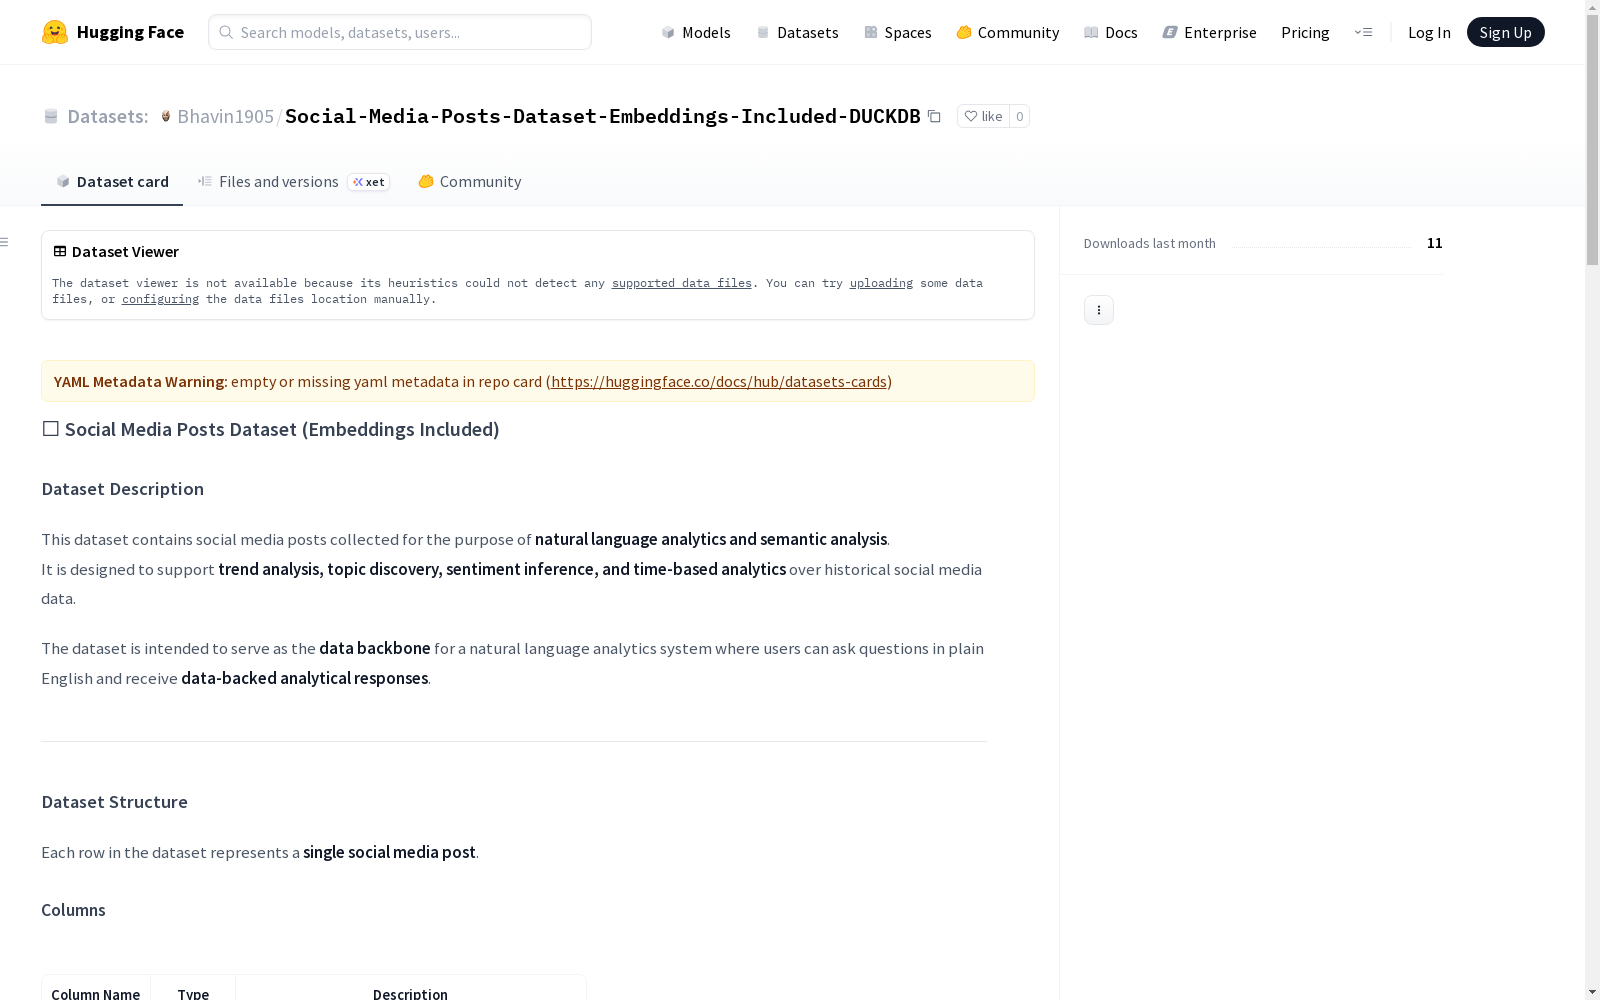Go to the Pricing page

[1305, 32]
